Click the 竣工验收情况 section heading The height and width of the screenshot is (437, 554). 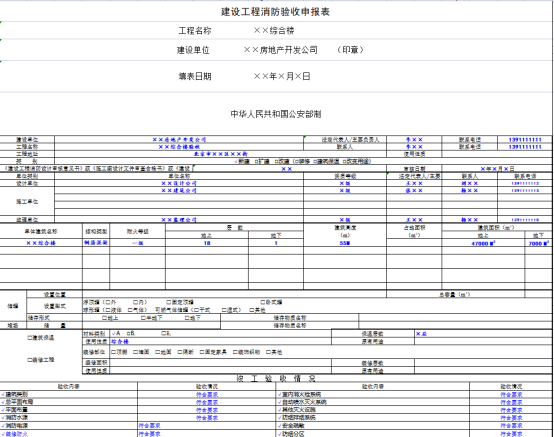[276, 378]
